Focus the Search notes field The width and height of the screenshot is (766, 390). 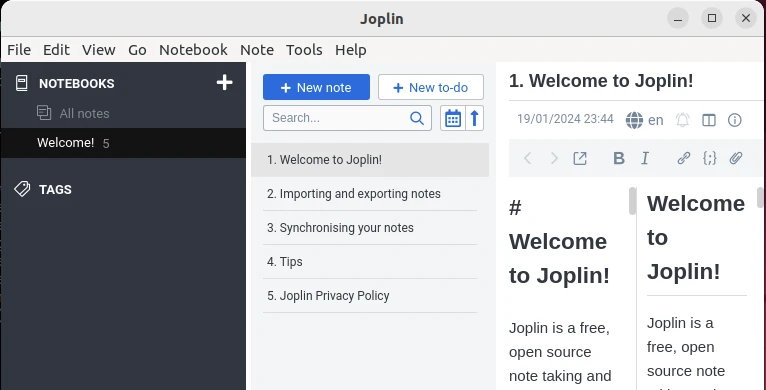(347, 118)
